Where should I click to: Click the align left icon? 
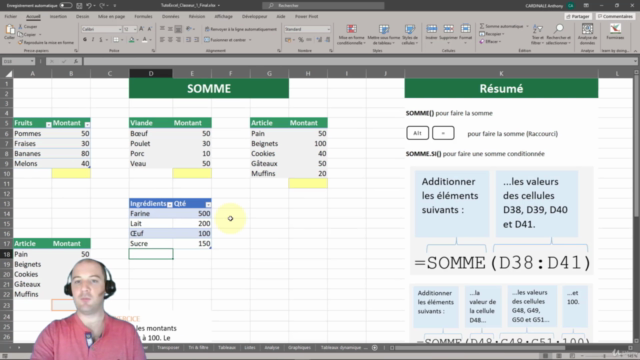pyautogui.click(x=162, y=40)
